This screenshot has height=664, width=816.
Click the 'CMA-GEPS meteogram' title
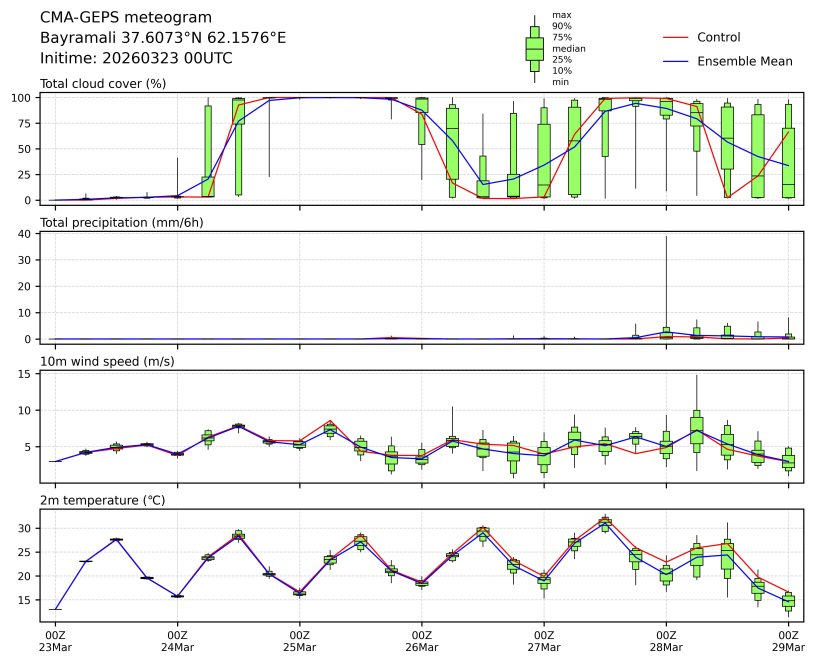[x=126, y=18]
